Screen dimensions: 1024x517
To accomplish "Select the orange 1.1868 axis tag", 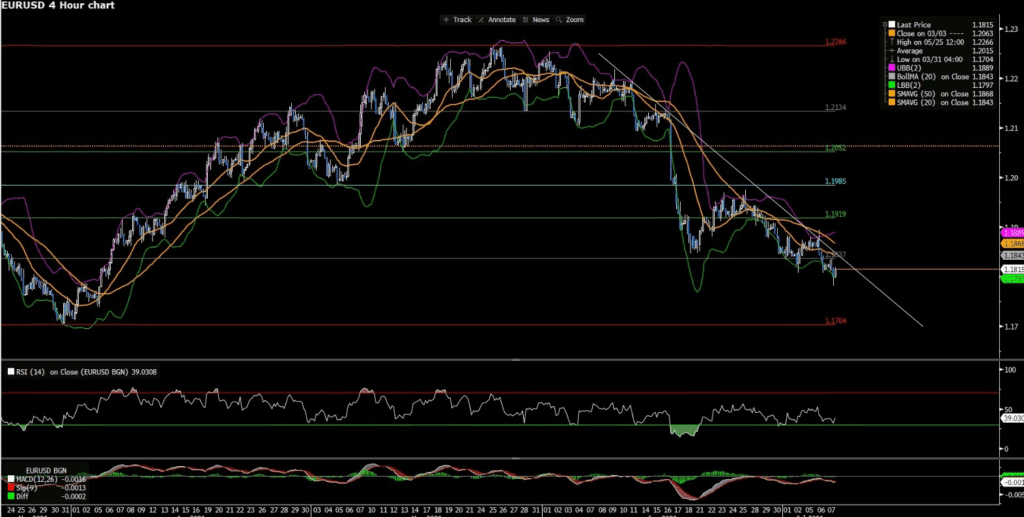I will tap(1012, 242).
